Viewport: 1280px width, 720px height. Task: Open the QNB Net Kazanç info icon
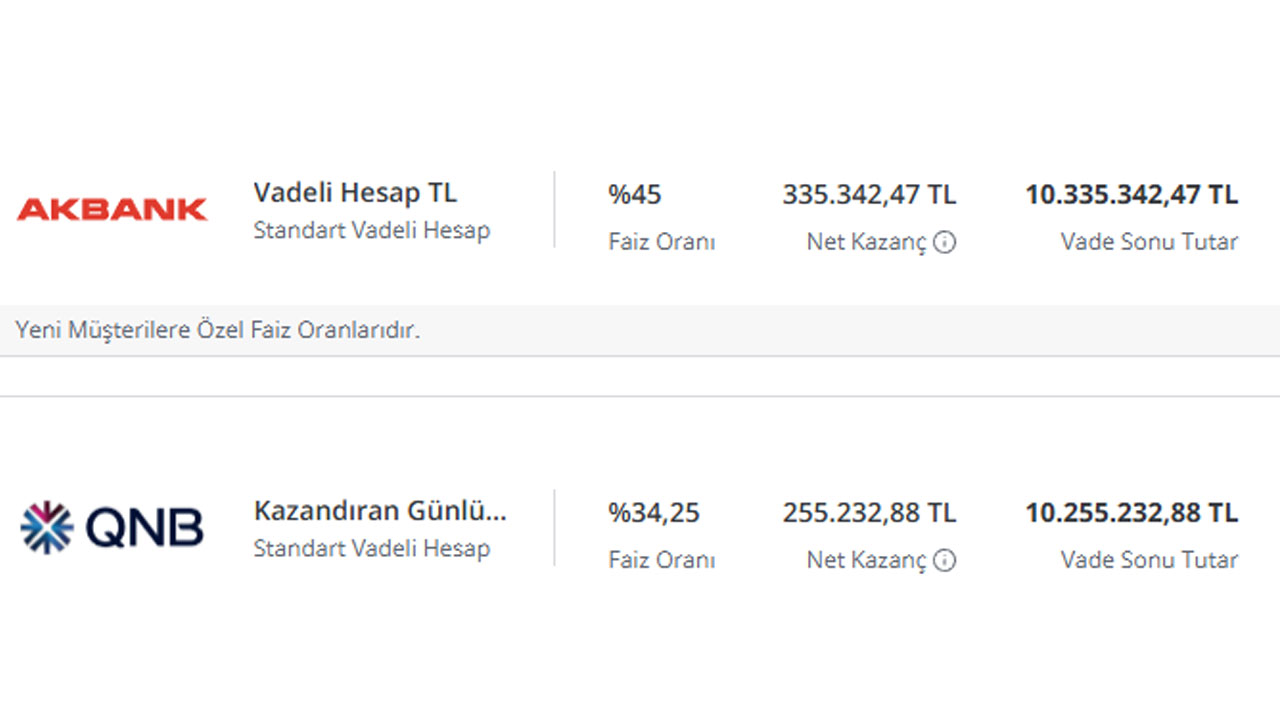(944, 561)
